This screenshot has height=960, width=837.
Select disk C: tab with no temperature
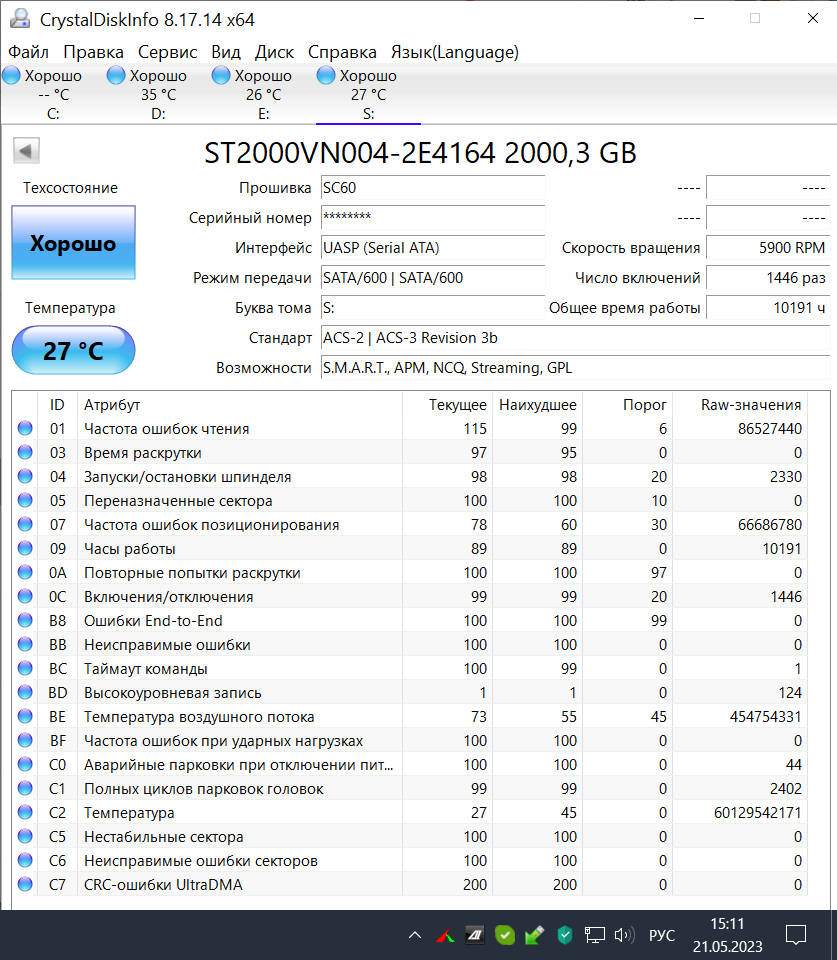[53, 94]
